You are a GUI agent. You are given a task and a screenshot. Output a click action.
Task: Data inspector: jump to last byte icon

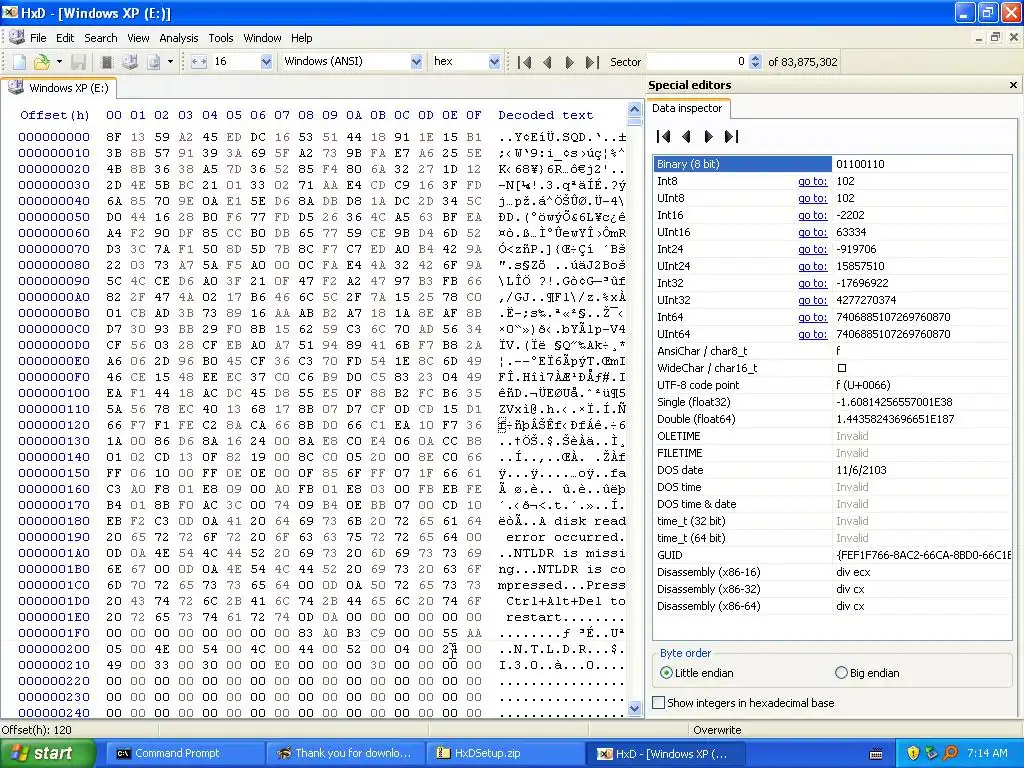click(731, 136)
